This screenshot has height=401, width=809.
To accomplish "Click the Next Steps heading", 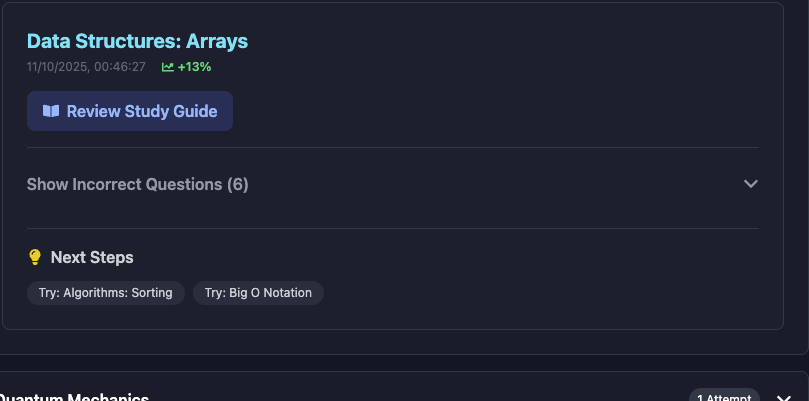I will (92, 257).
